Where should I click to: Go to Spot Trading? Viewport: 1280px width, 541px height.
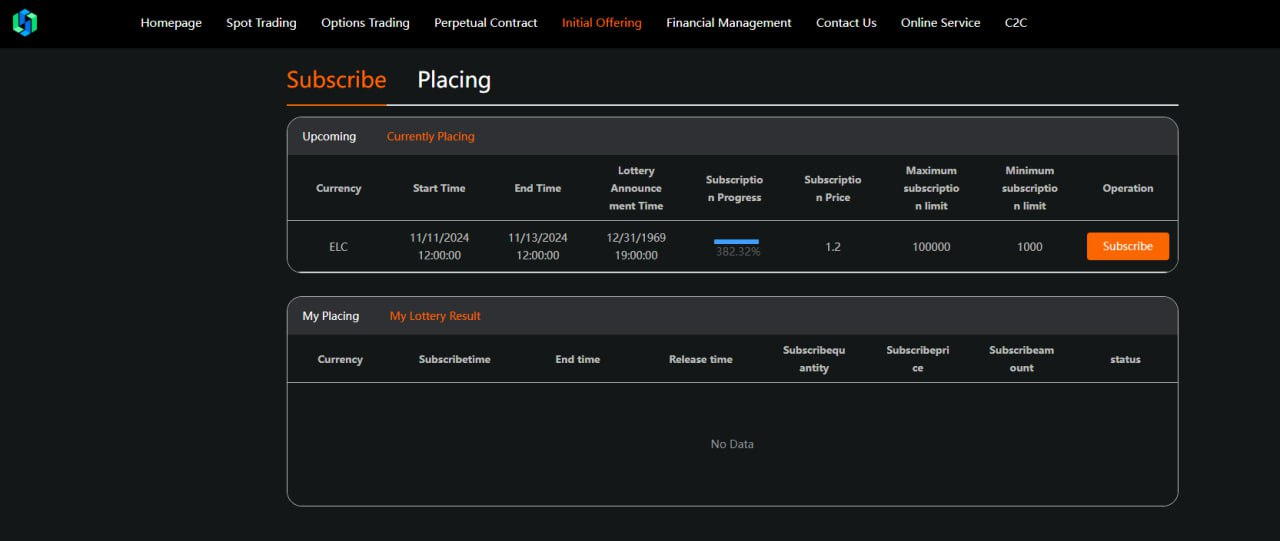pyautogui.click(x=261, y=23)
